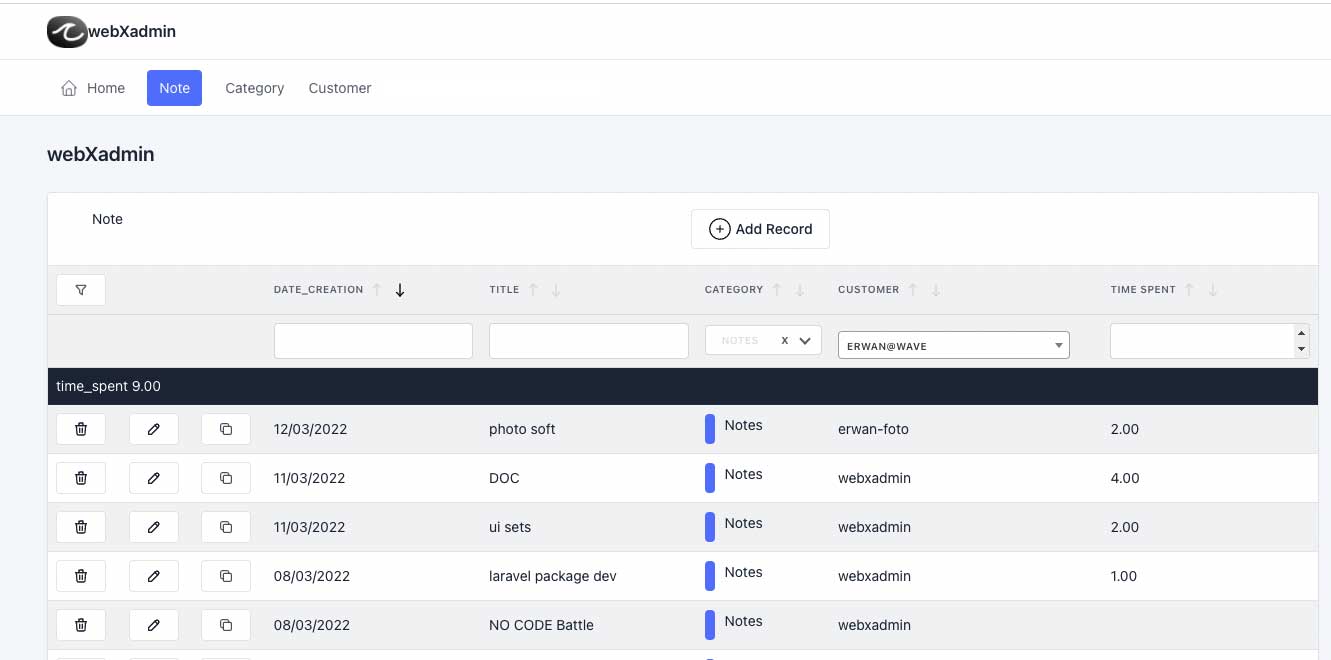
Task: Sort CATEGORY column descending
Action: (800, 290)
